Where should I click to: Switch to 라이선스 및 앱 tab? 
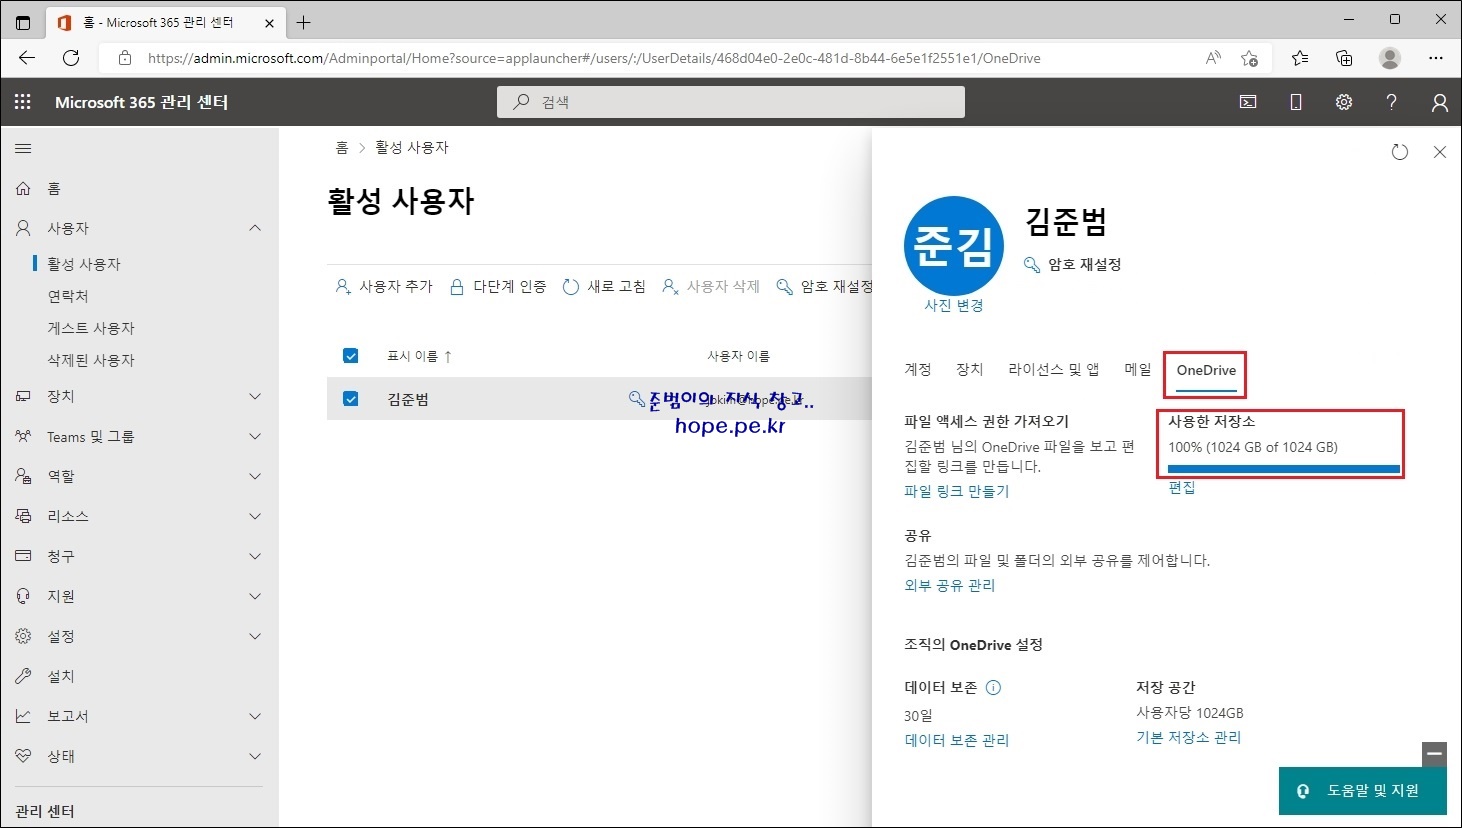point(1054,370)
